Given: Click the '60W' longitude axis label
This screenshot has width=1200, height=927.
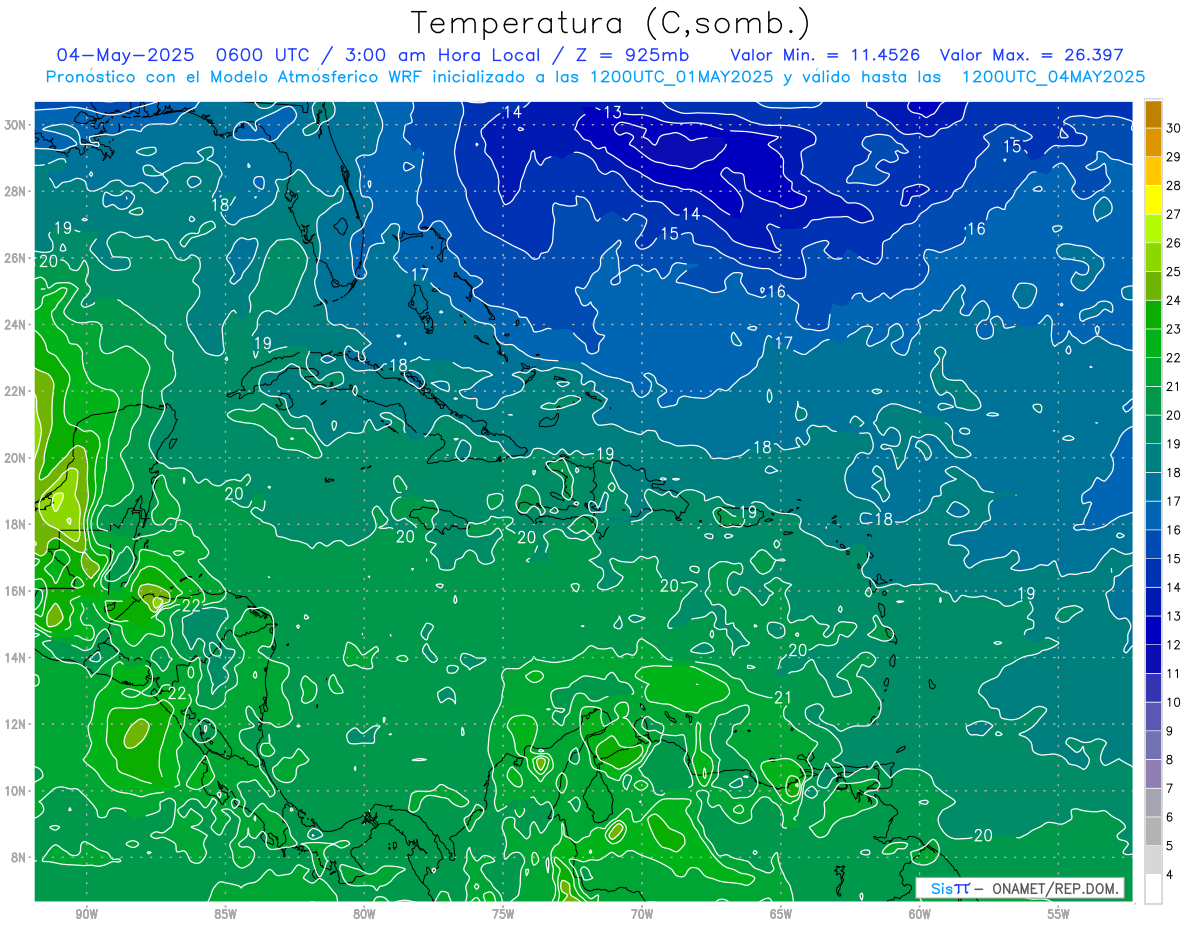Looking at the screenshot, I should tap(920, 914).
